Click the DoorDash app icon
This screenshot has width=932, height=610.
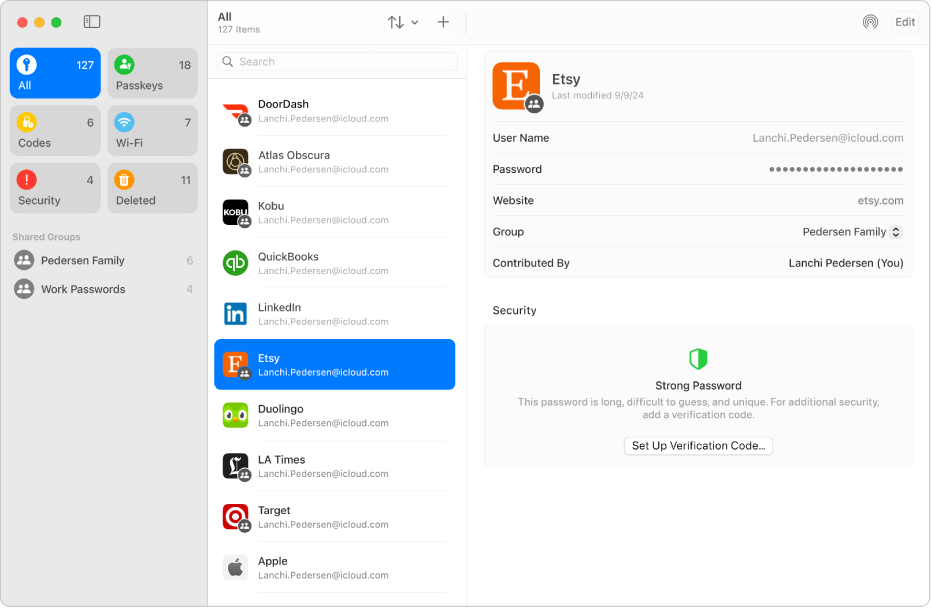coord(235,111)
